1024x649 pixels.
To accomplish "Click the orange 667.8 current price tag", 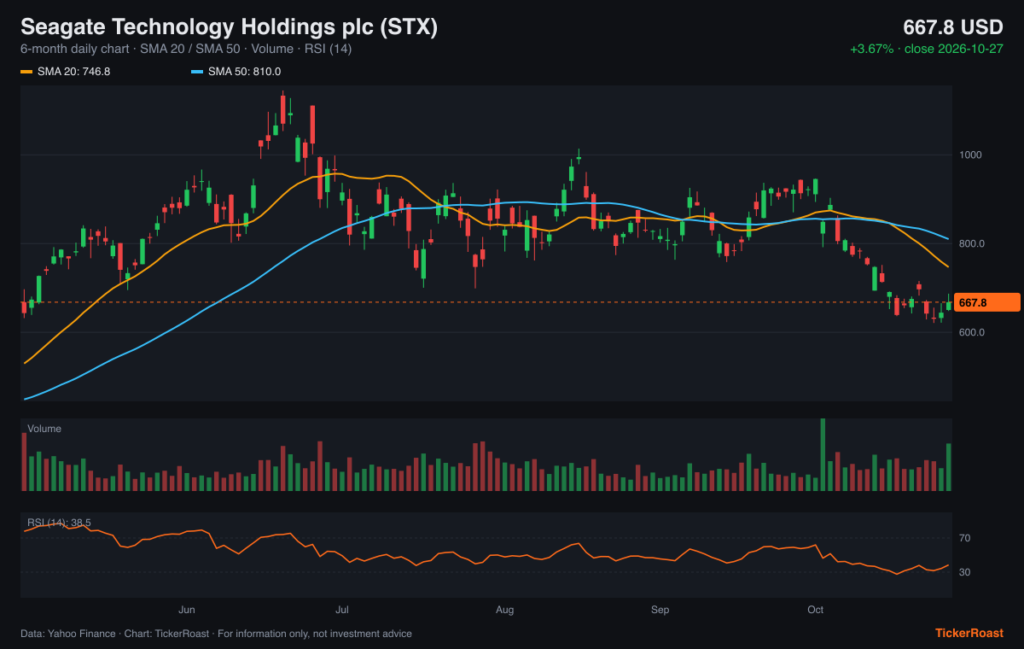I will pos(987,302).
